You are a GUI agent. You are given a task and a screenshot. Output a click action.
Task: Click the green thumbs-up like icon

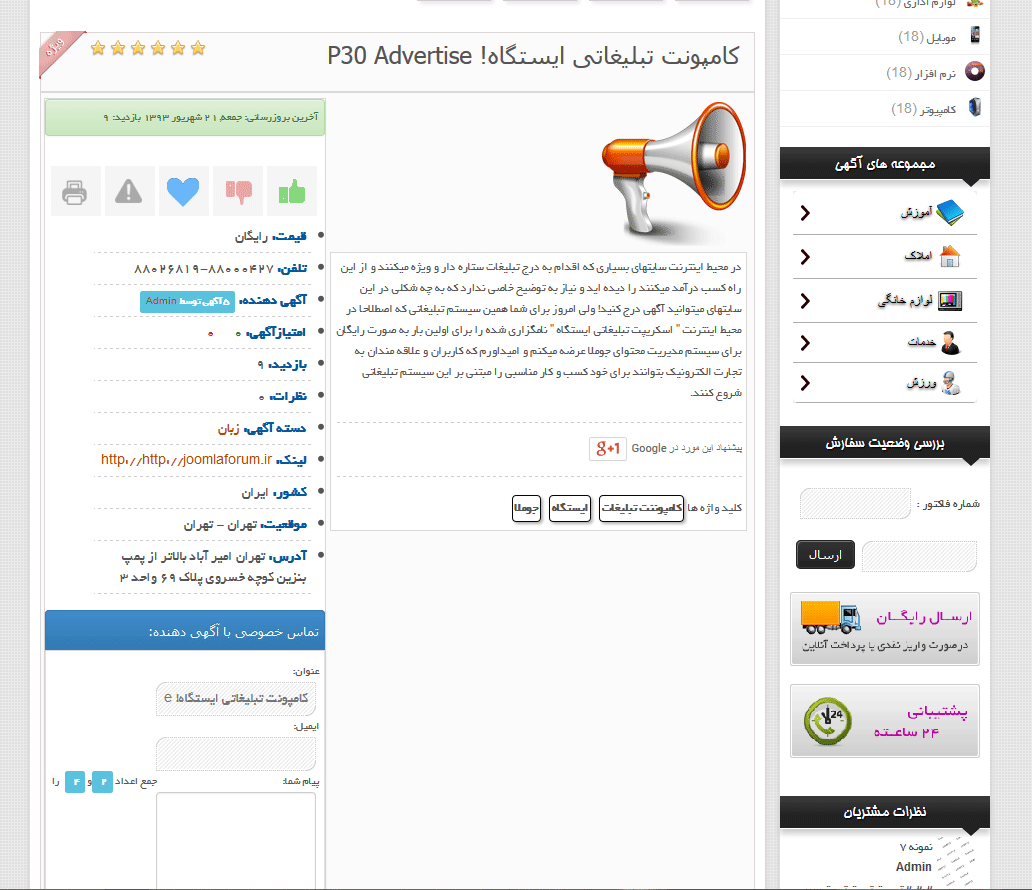click(x=292, y=191)
